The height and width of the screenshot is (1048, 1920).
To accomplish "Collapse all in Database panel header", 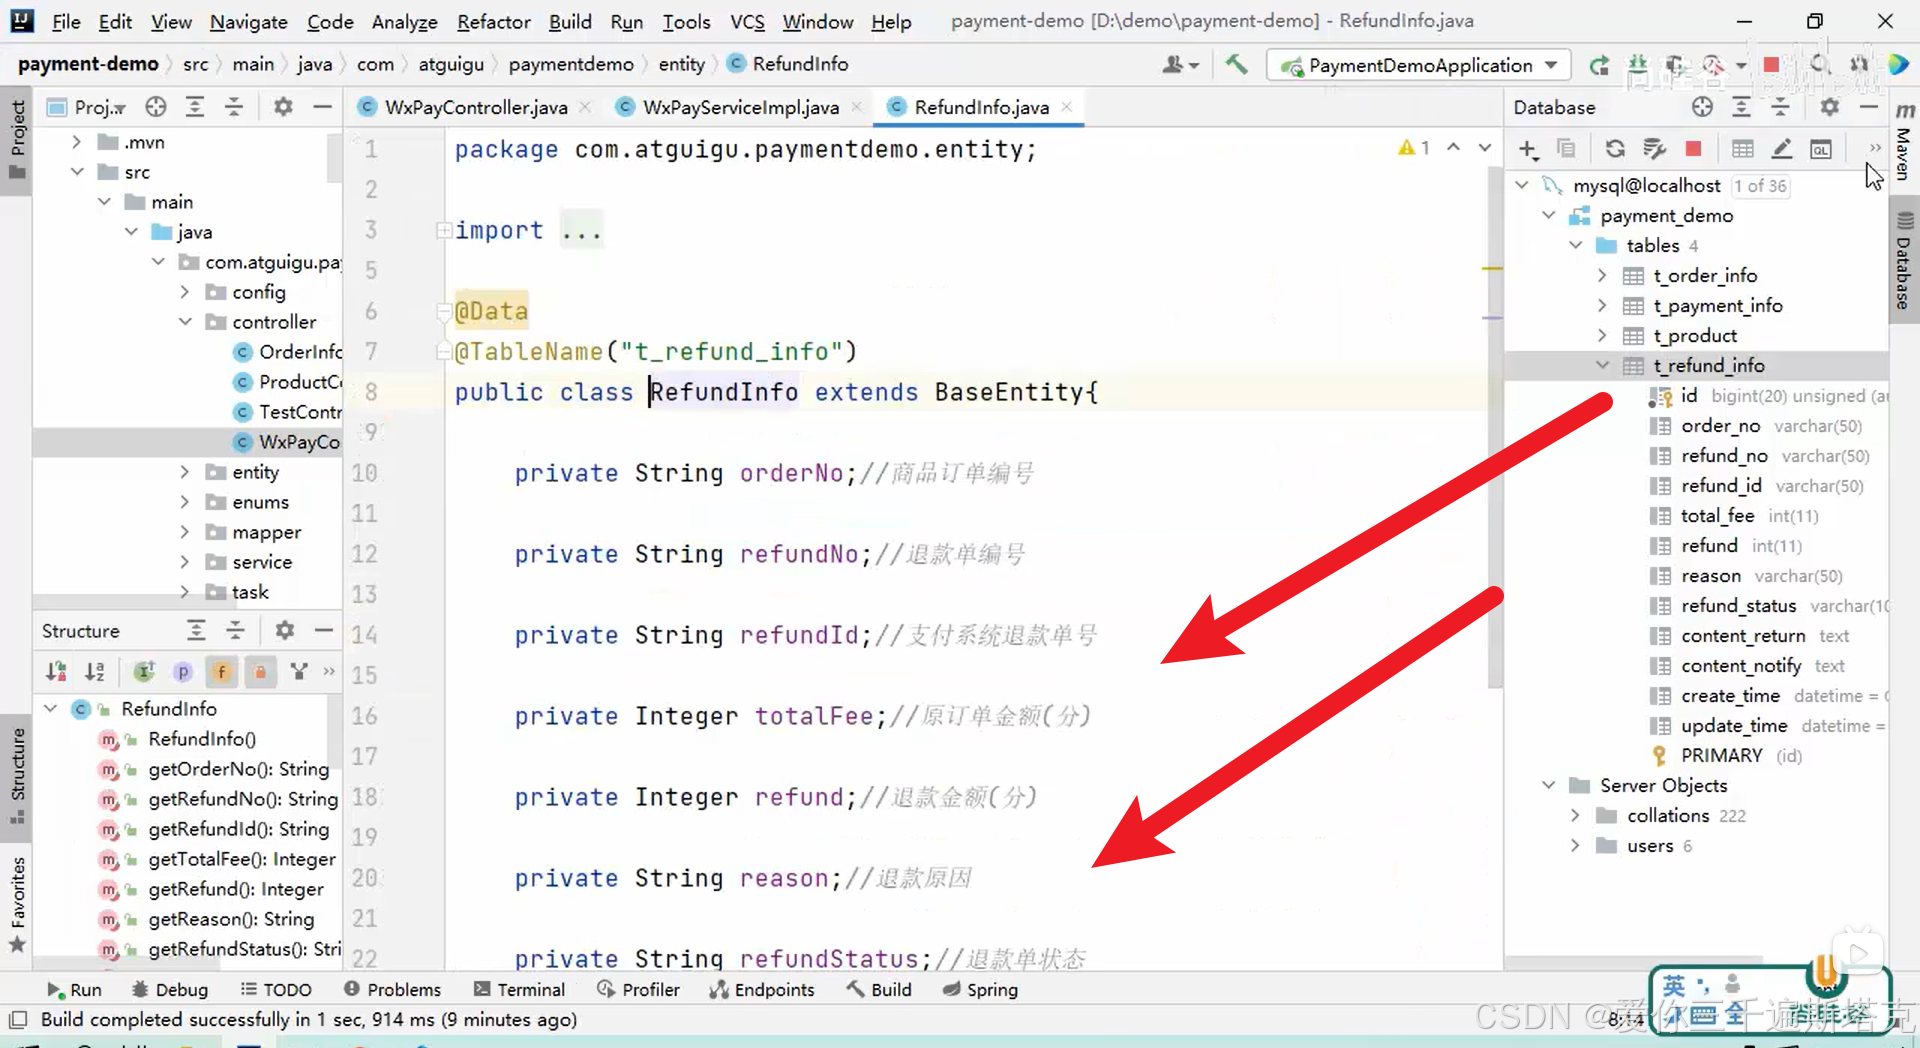I will coord(1780,107).
